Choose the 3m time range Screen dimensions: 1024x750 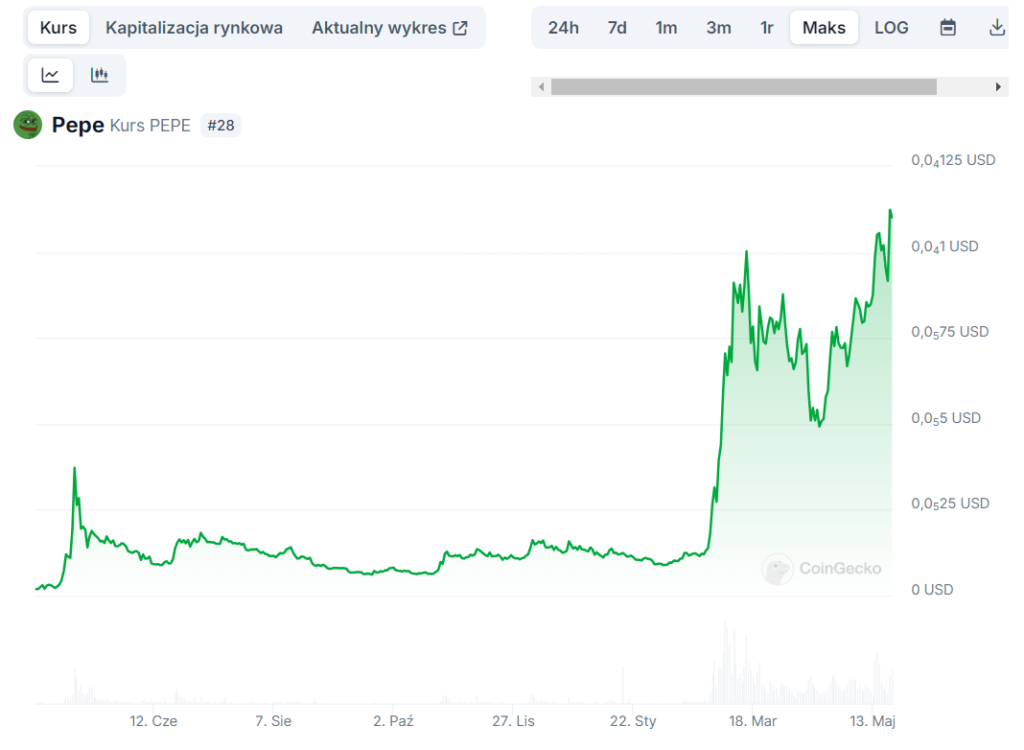click(x=718, y=28)
